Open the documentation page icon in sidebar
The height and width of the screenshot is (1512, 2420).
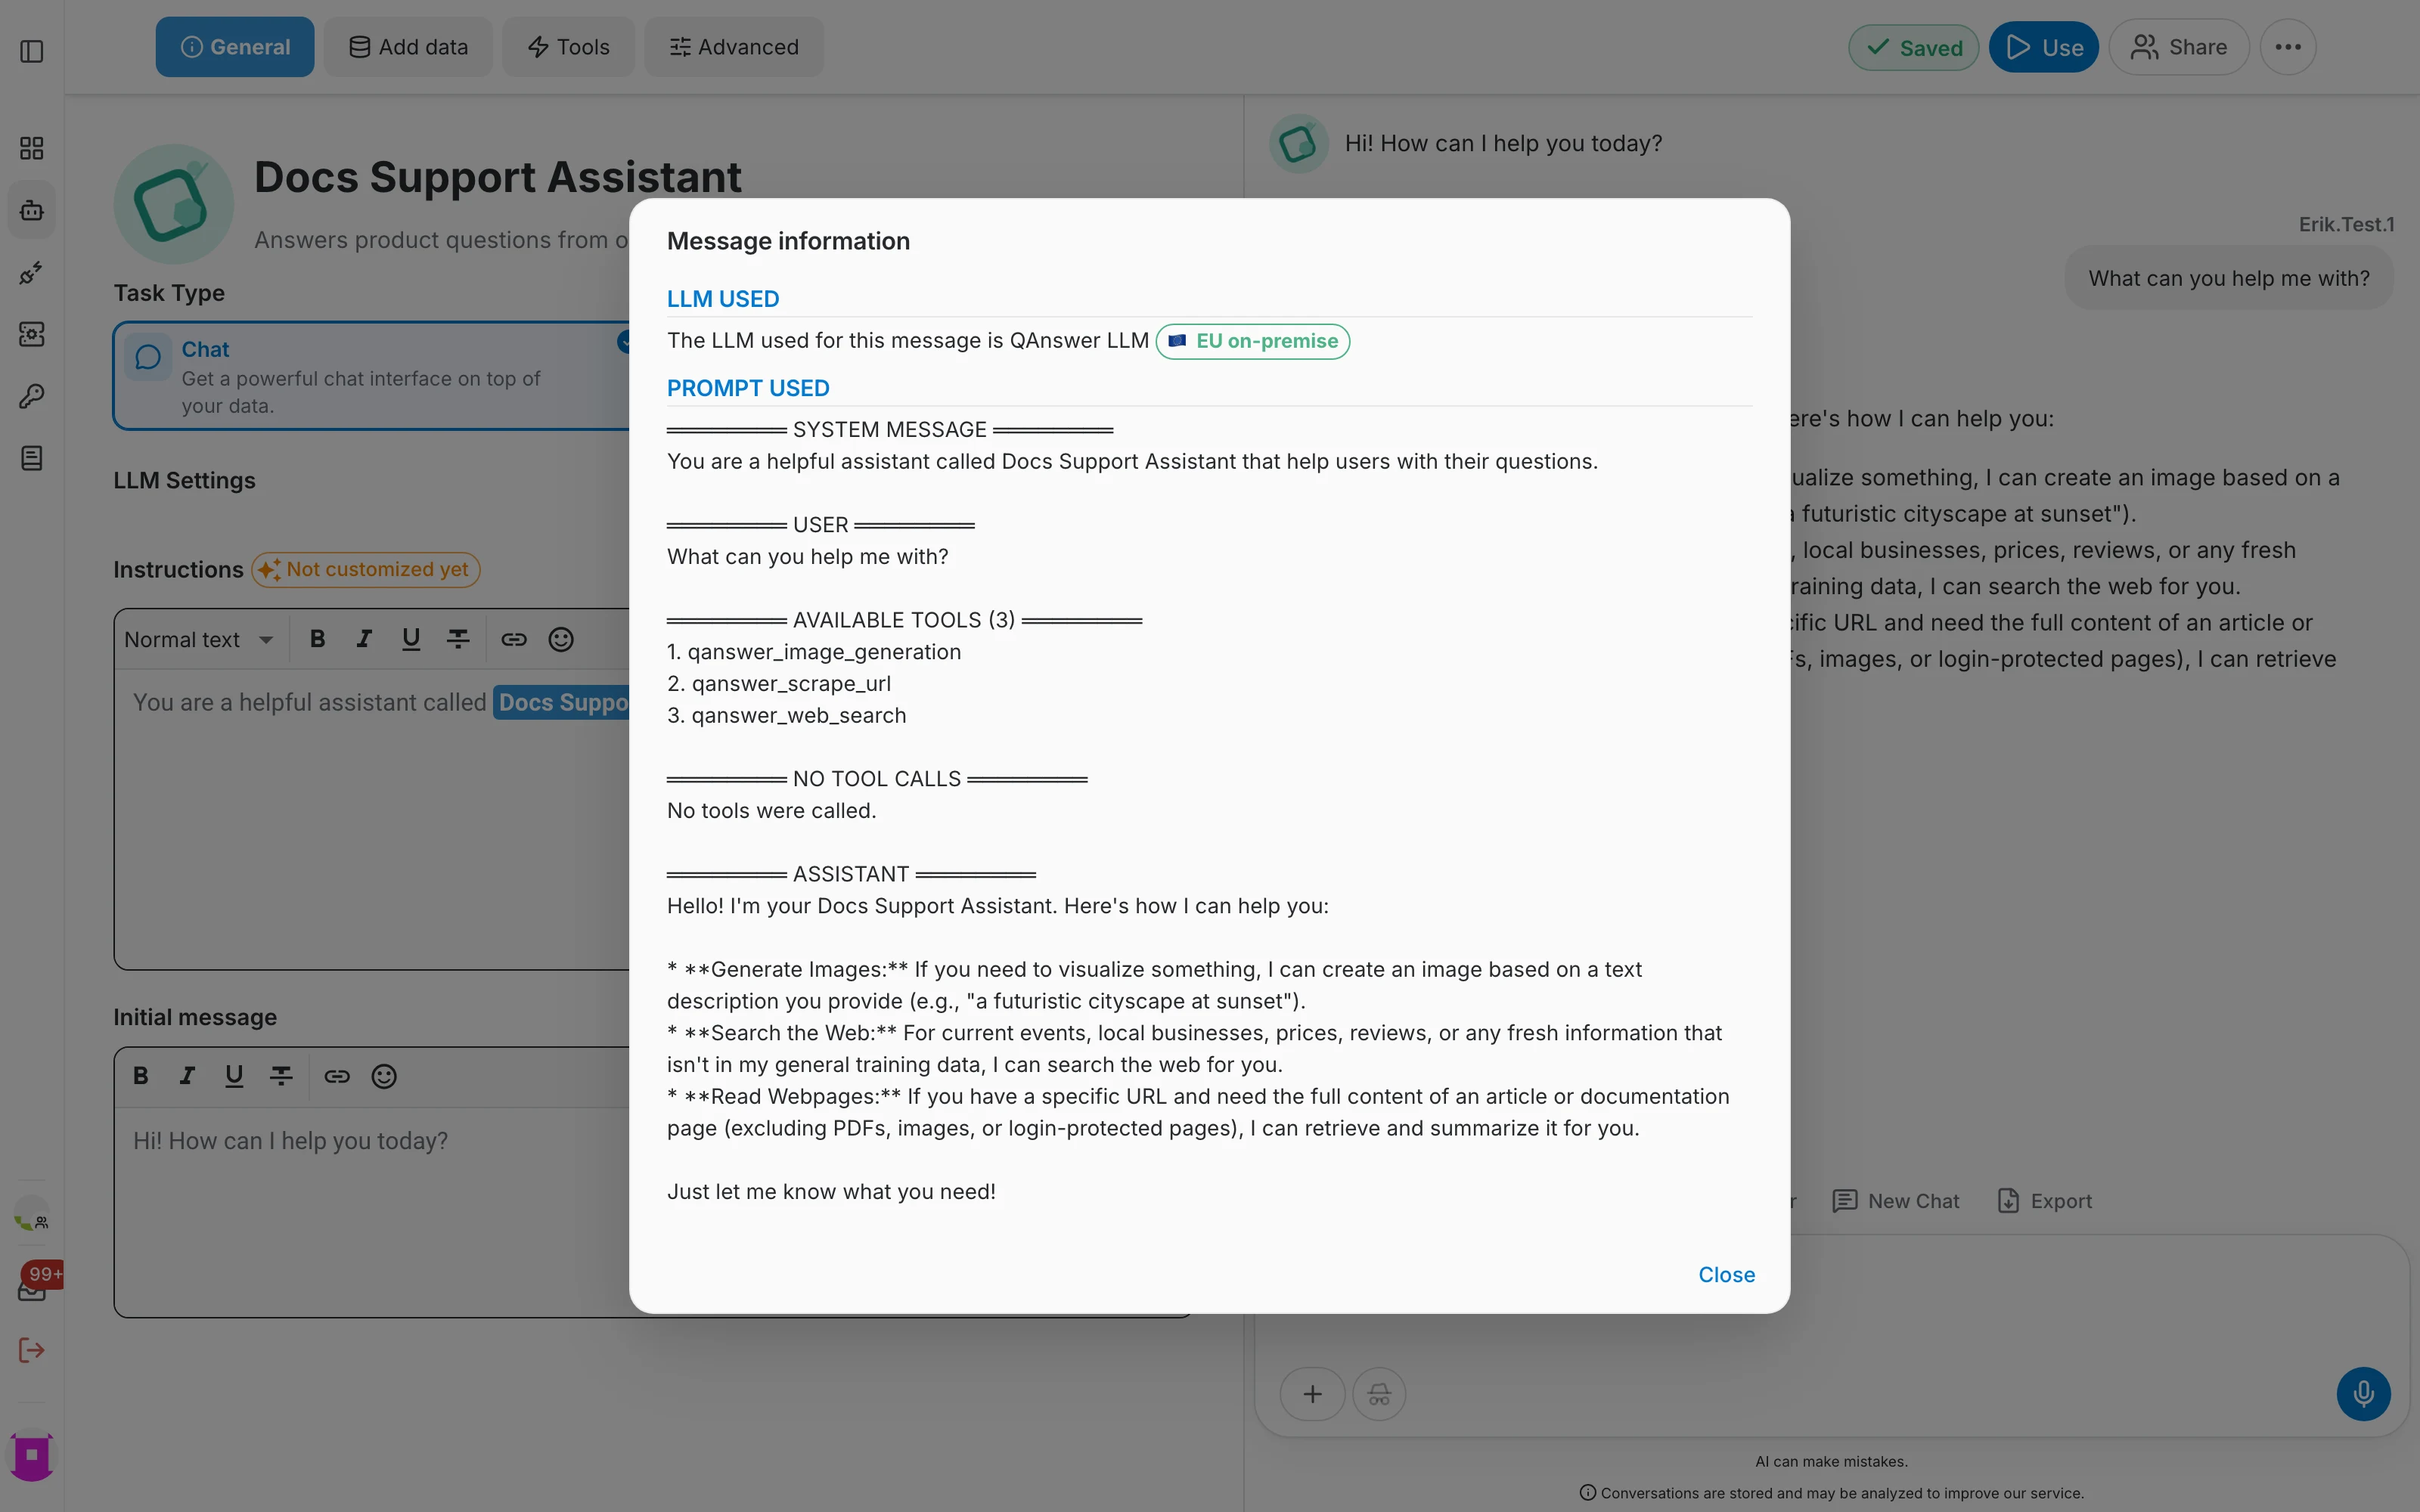(32, 458)
